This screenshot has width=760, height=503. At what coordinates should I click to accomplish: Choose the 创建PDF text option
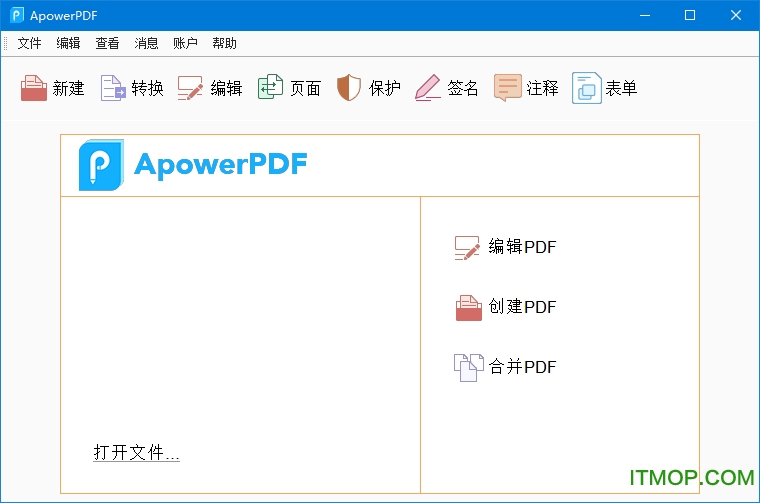click(x=522, y=307)
